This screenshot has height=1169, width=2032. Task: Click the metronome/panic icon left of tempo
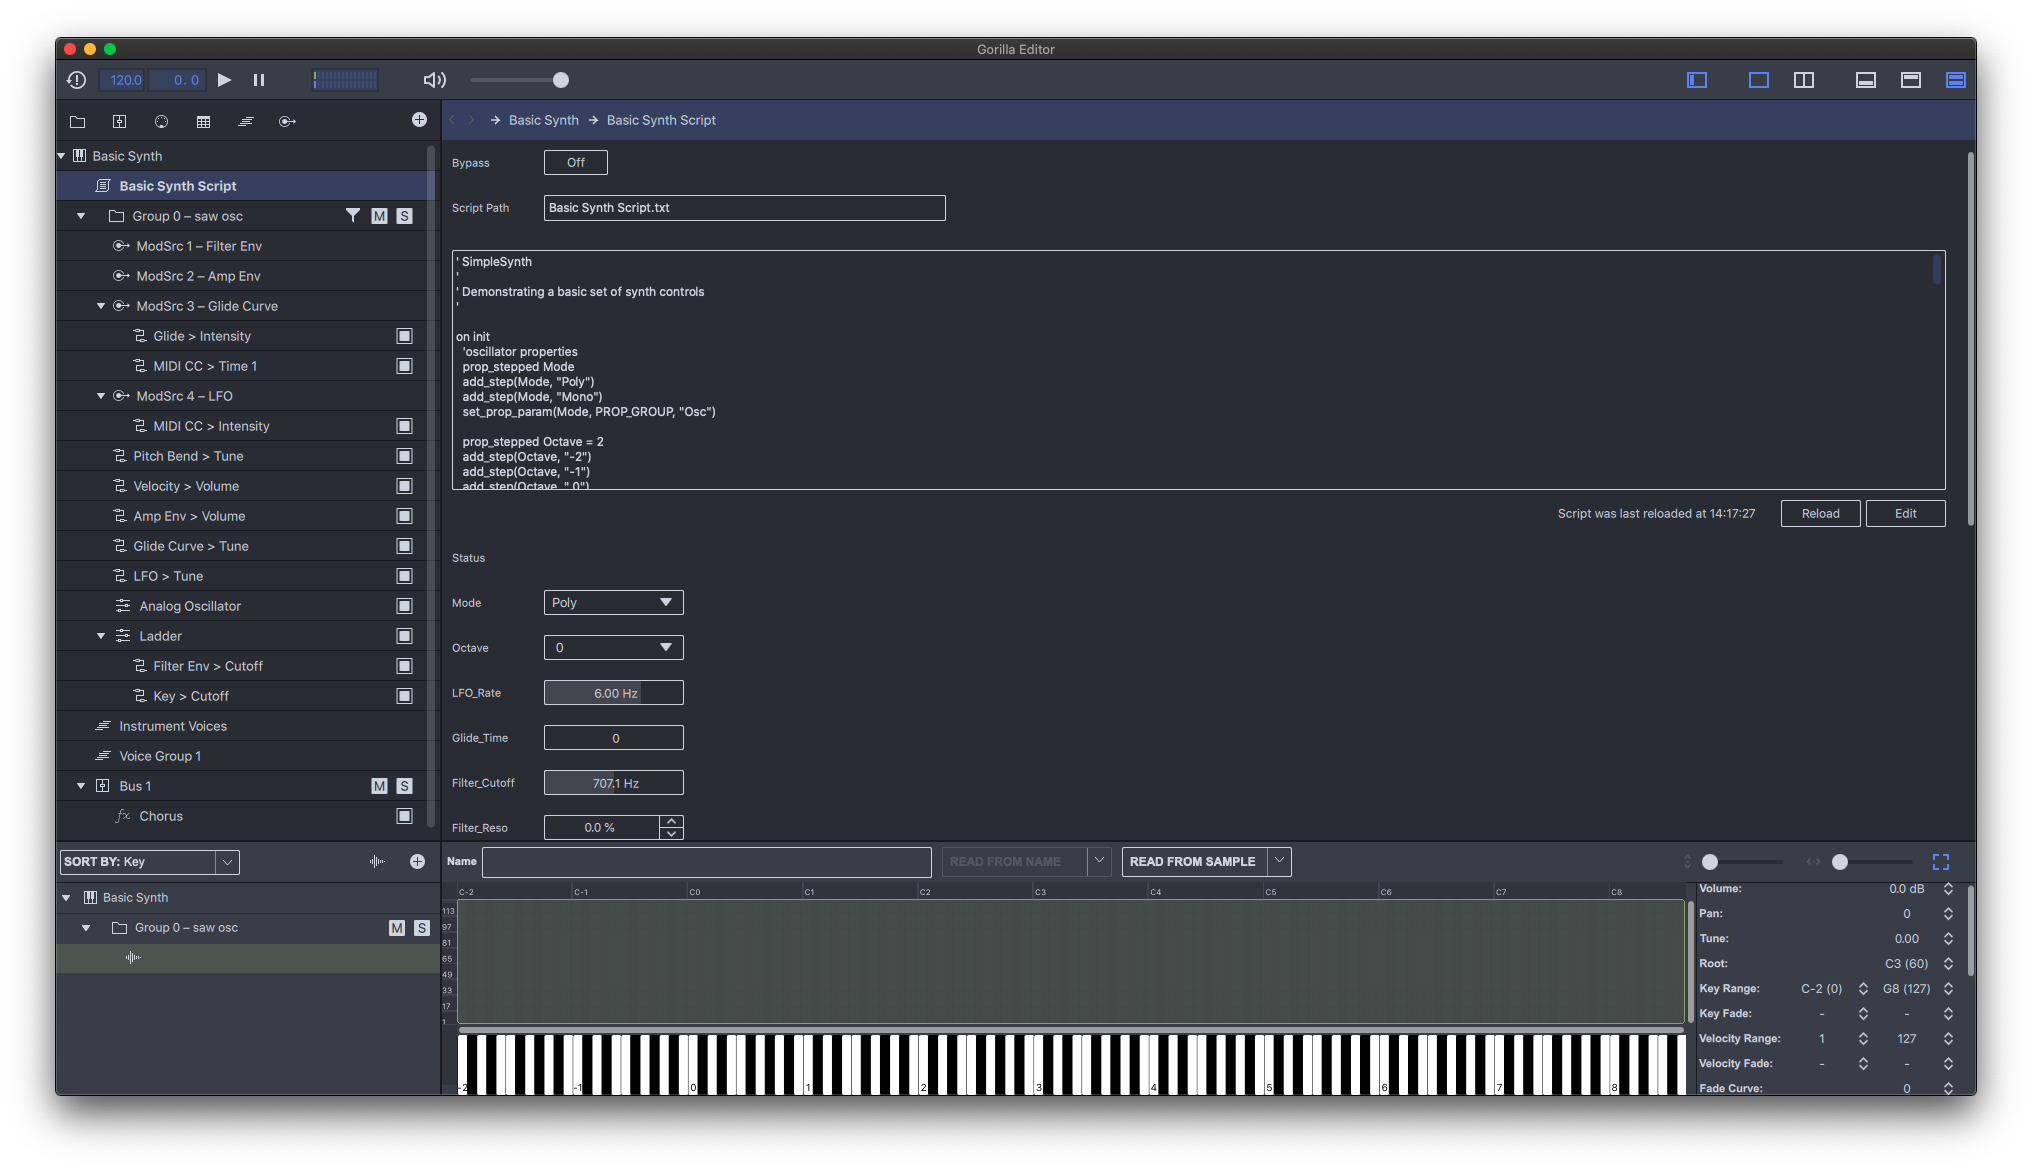pos(77,80)
